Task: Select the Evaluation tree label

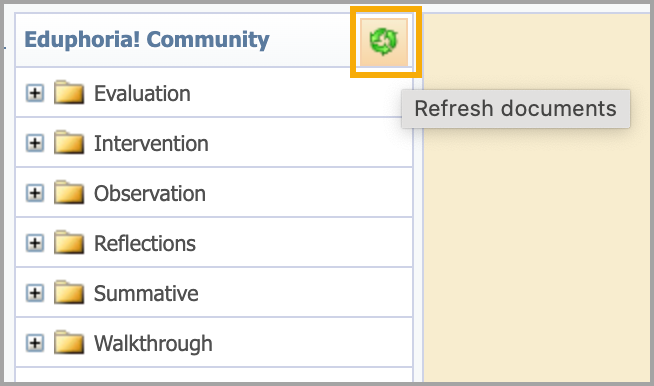Action: click(x=142, y=93)
